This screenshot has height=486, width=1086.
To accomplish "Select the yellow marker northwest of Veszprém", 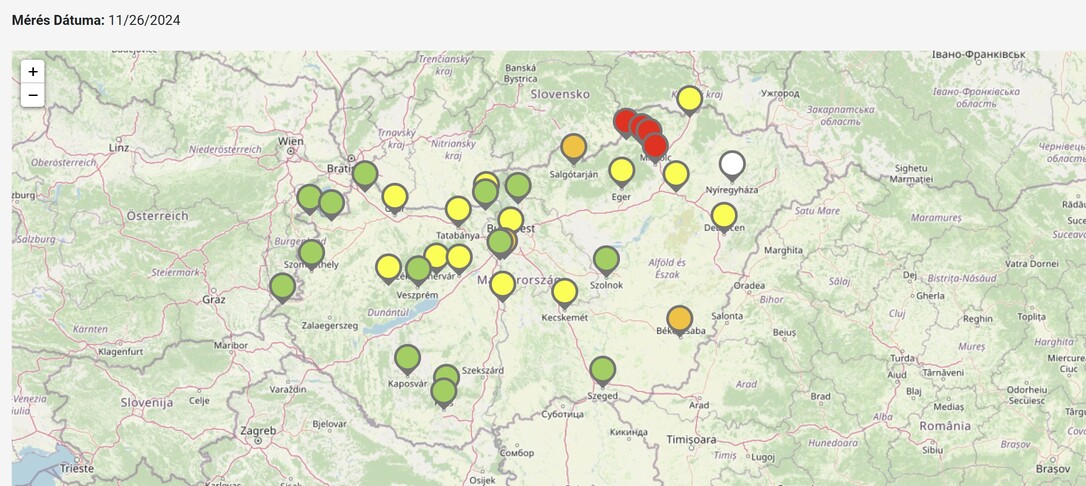I will click(388, 270).
